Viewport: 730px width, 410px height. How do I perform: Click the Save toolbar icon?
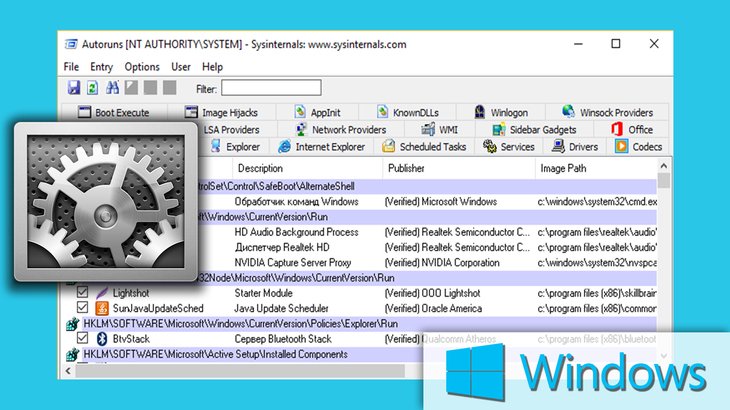pos(74,87)
